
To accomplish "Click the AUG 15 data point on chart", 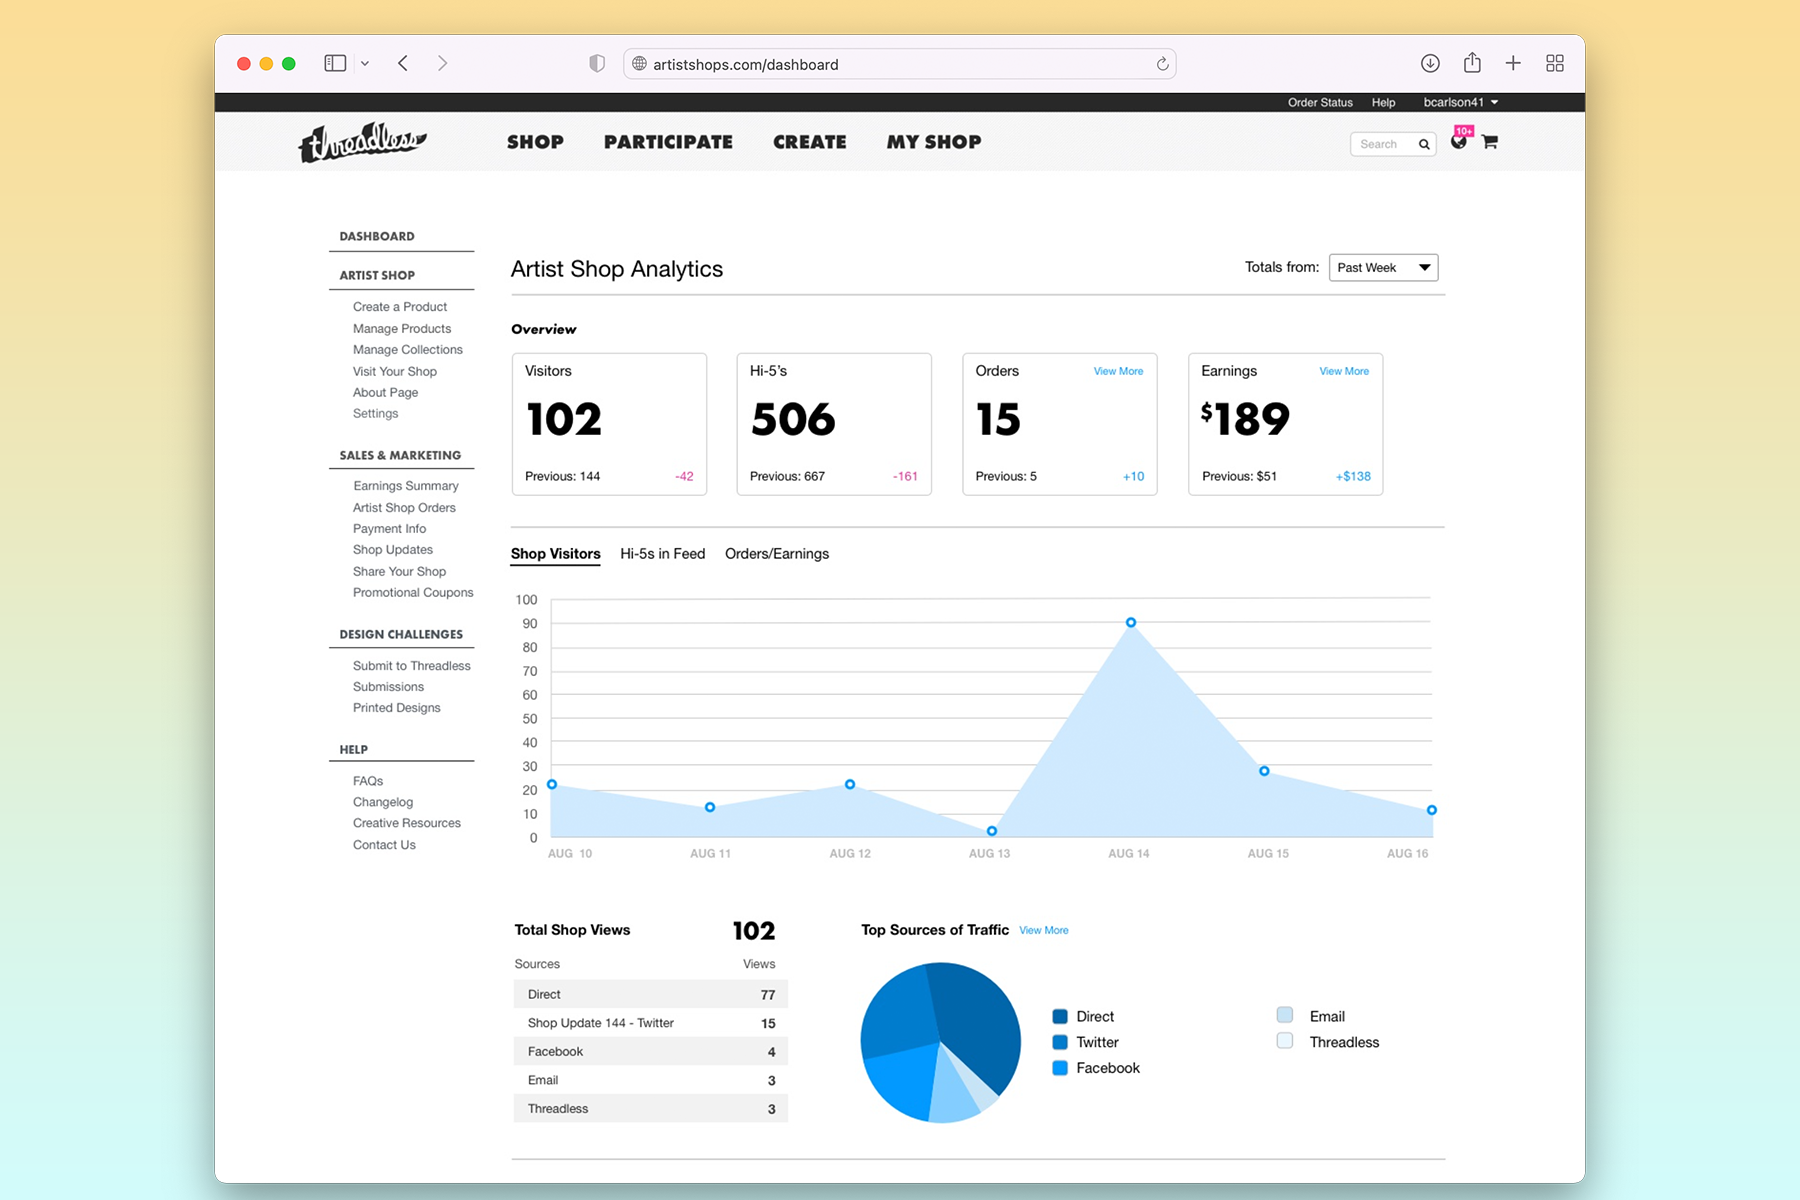I will click(1264, 771).
